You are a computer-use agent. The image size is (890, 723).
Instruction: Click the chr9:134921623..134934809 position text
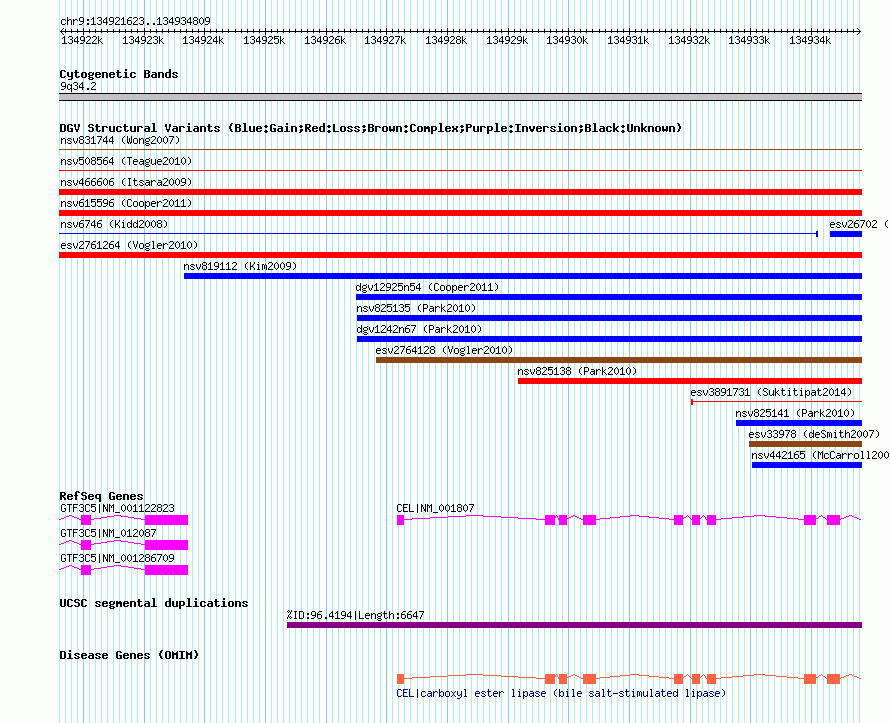tap(135, 21)
